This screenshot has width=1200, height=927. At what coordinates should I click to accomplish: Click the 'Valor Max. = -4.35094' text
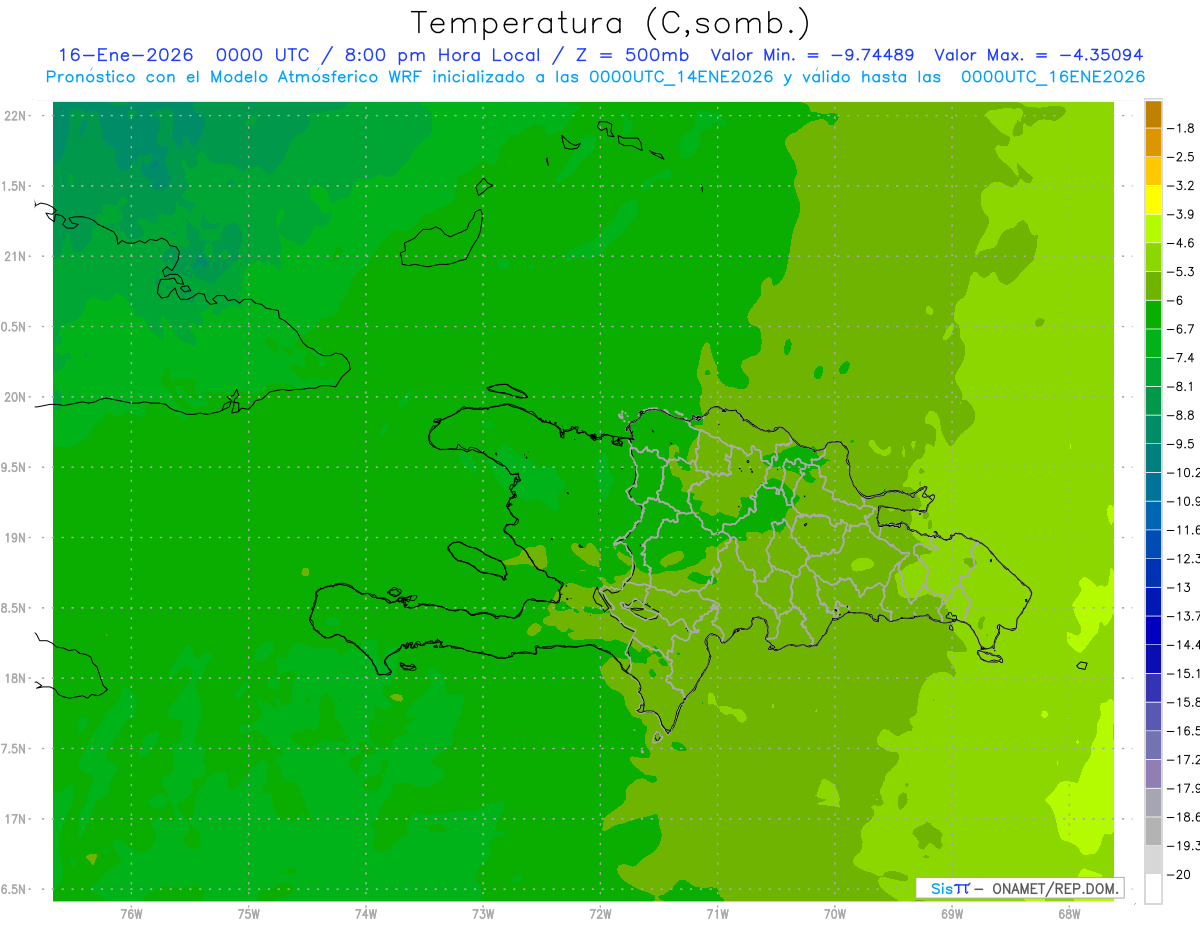coord(1038,55)
